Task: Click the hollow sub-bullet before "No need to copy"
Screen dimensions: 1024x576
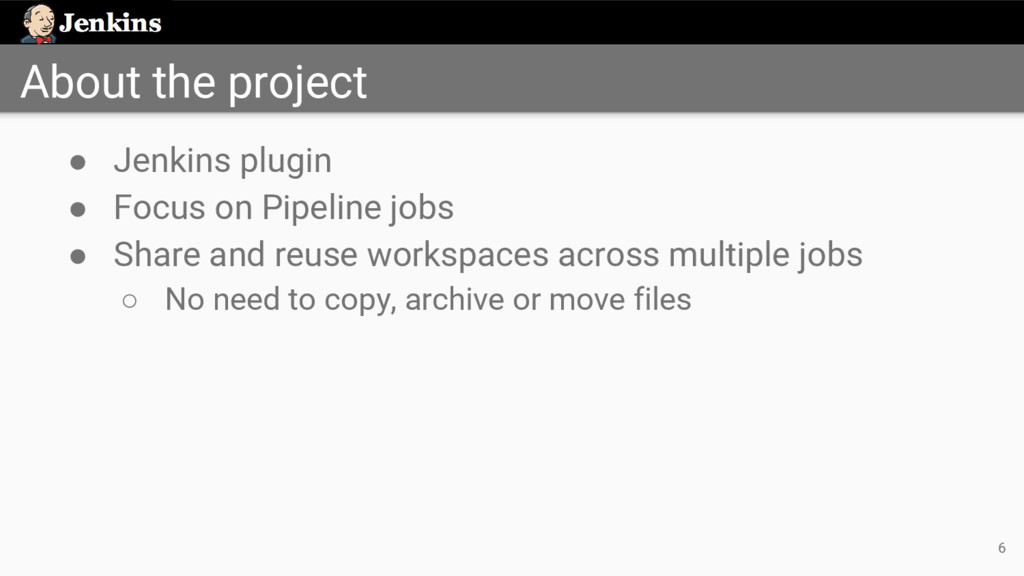Action: pyautogui.click(x=129, y=300)
